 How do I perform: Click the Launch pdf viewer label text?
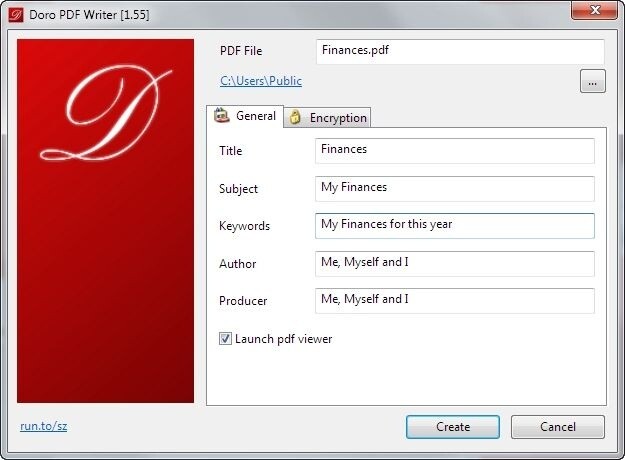coord(283,339)
